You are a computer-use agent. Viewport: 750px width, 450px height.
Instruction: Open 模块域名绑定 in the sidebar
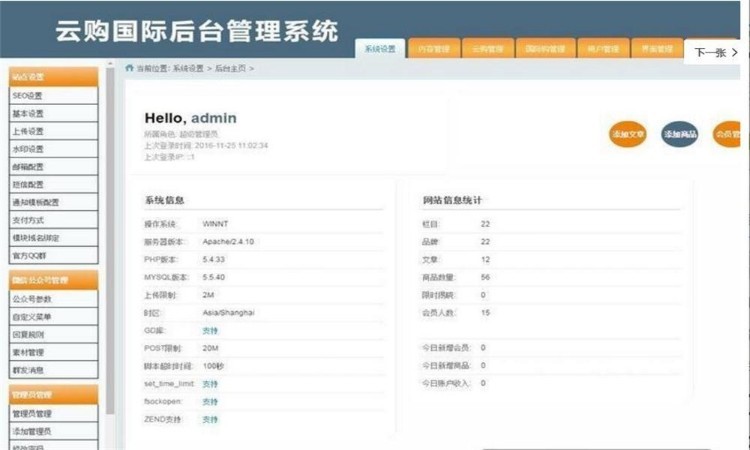click(x=54, y=238)
